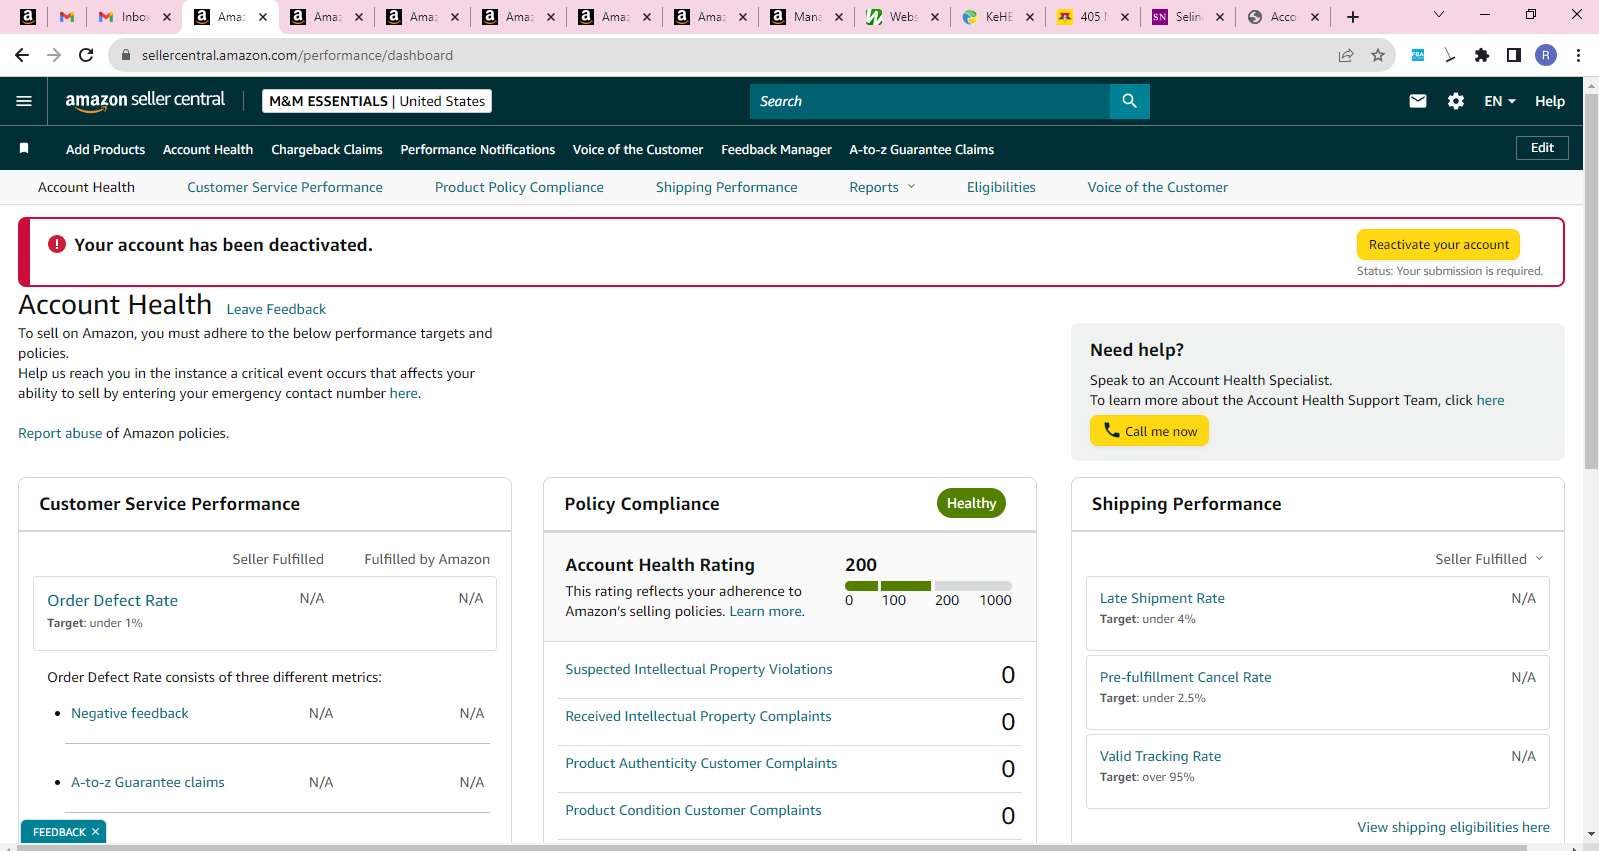Open the EN language dropdown
1599x851 pixels.
(x=1500, y=101)
